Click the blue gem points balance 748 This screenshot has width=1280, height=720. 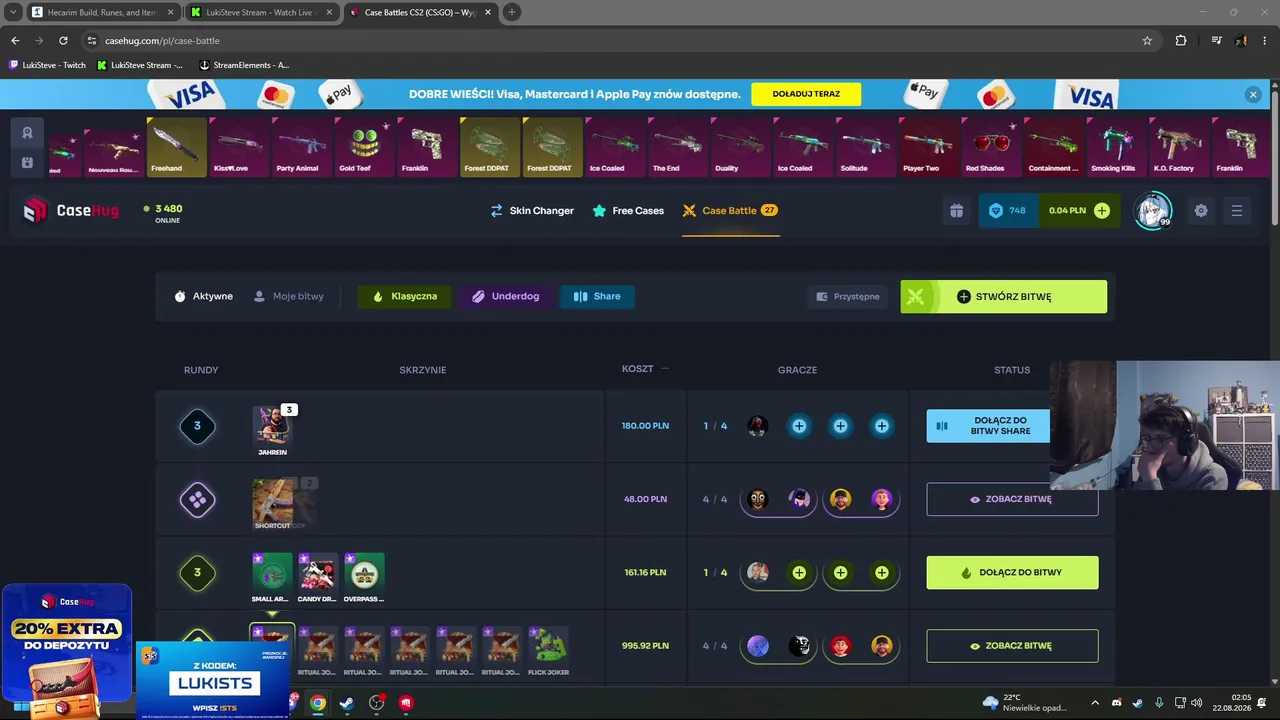pos(1007,211)
